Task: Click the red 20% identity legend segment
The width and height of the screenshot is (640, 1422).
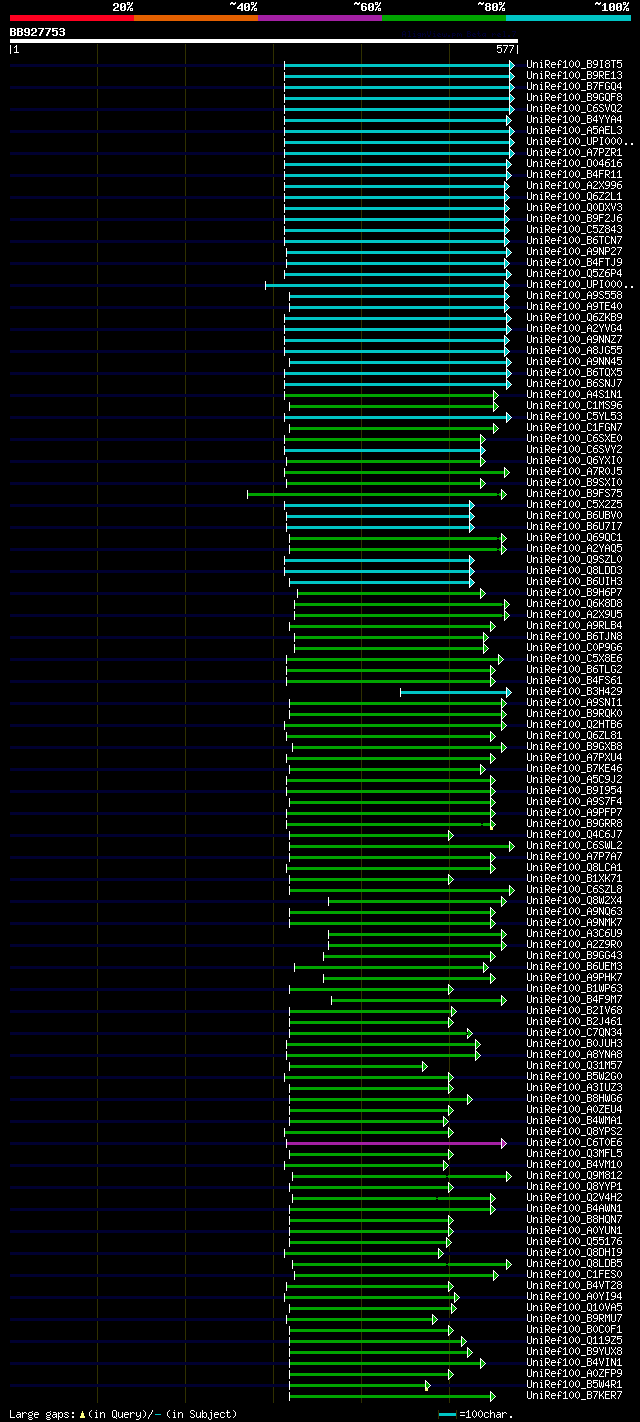Action: 72,17
